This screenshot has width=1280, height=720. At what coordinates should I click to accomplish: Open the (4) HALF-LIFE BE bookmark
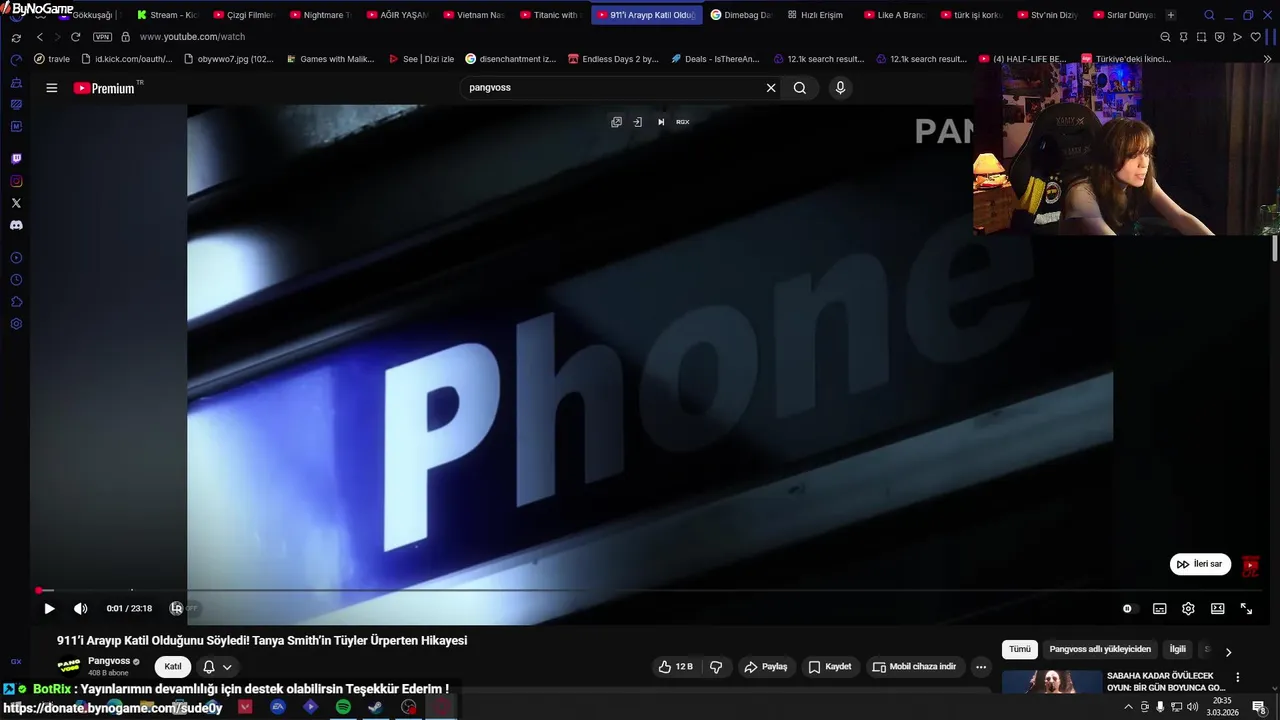1022,59
